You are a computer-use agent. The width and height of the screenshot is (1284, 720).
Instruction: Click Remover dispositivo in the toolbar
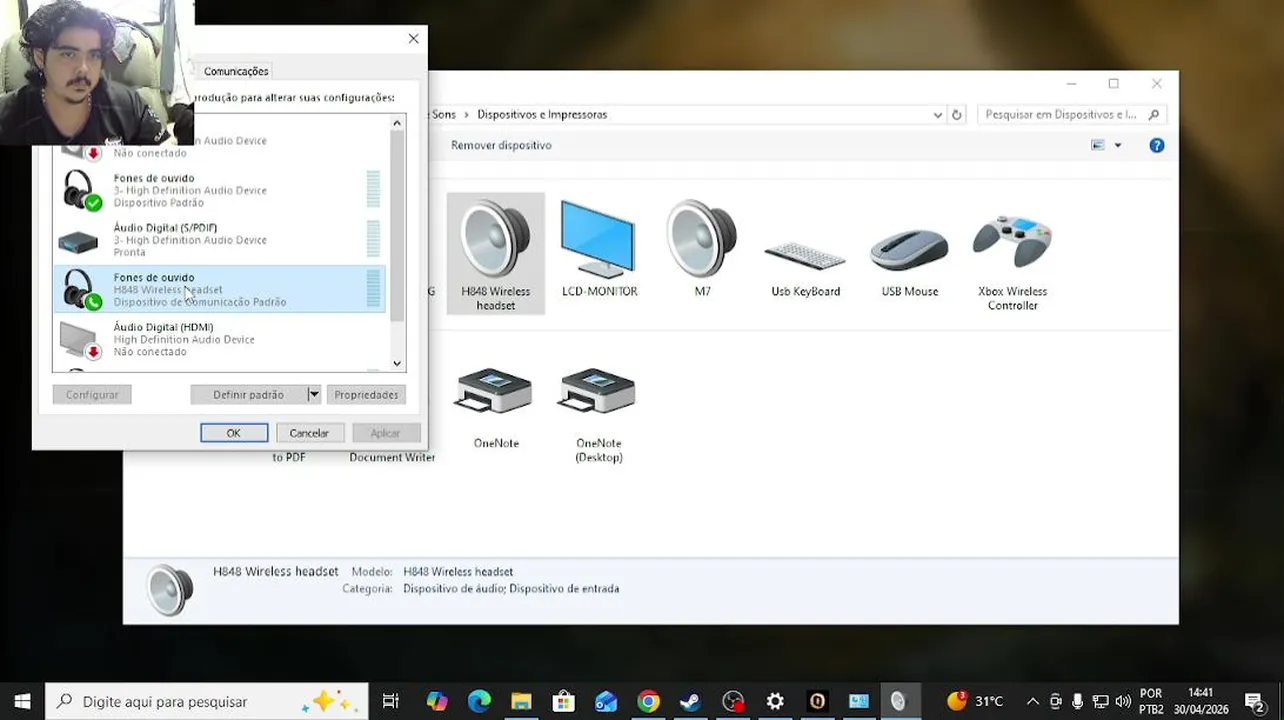click(501, 145)
